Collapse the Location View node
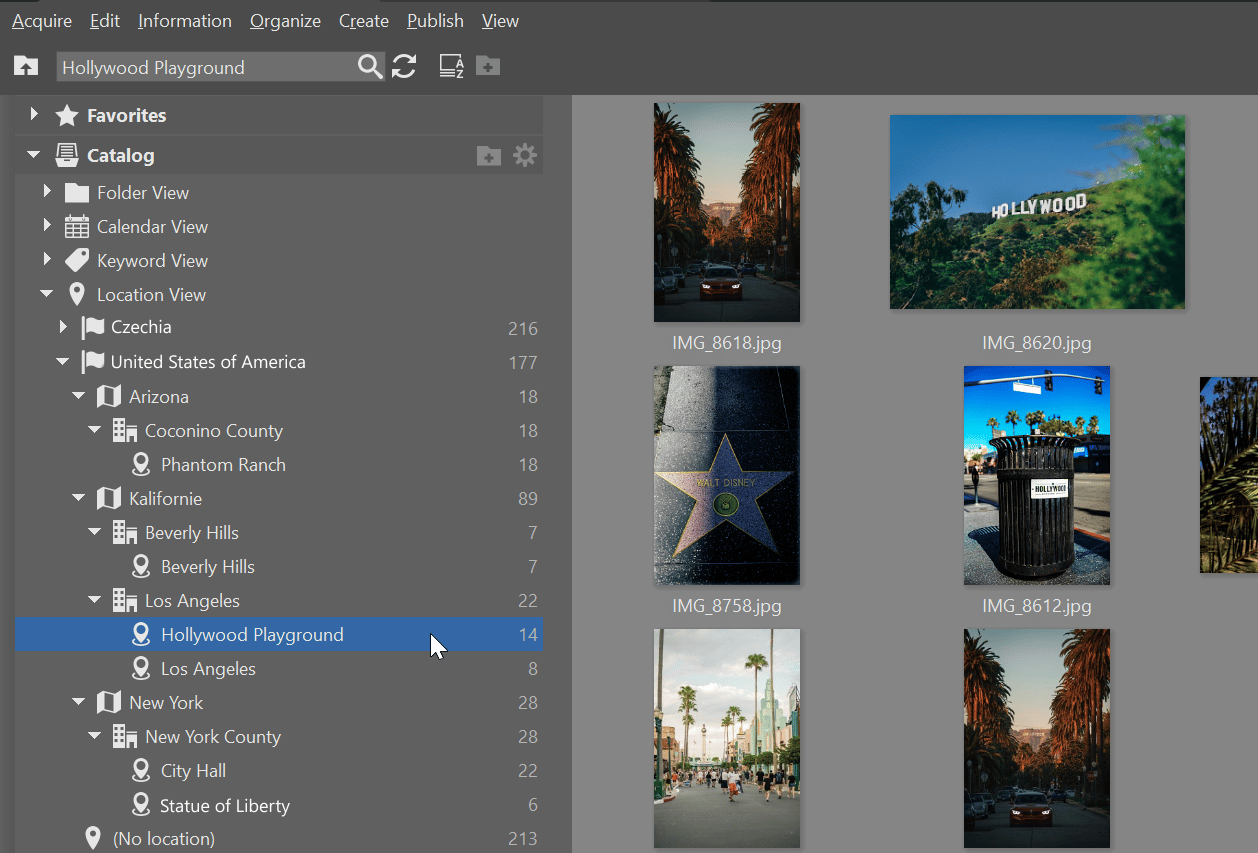Viewport: 1258px width, 853px height. click(x=47, y=294)
